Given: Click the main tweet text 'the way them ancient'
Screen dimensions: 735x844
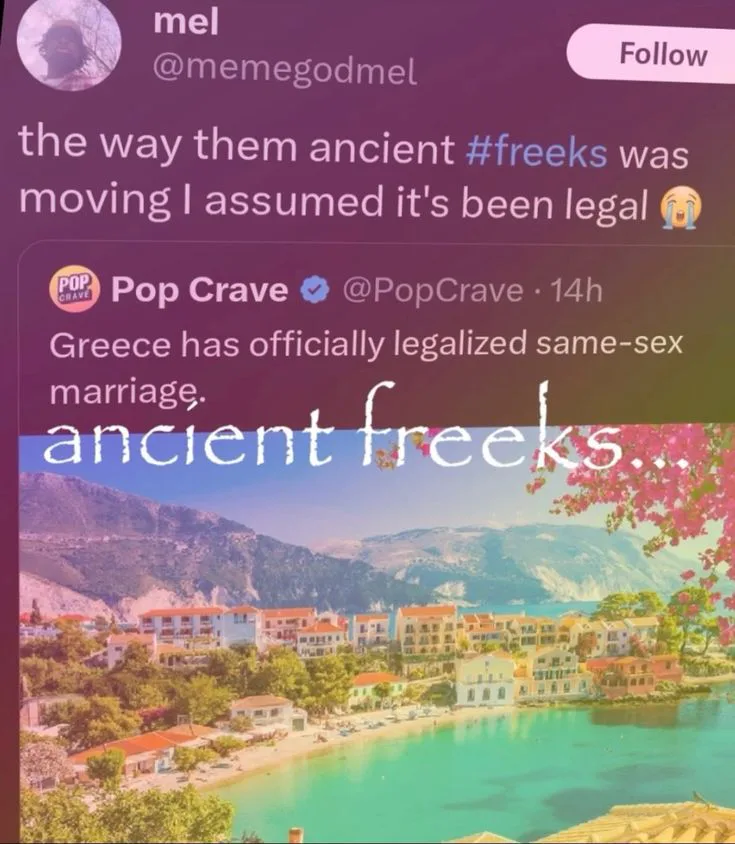Looking at the screenshot, I should click(236, 146).
